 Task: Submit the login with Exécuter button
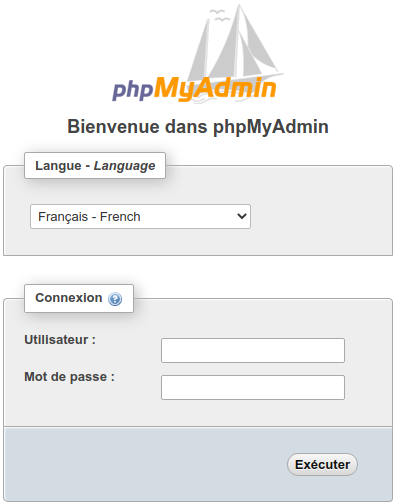click(322, 464)
